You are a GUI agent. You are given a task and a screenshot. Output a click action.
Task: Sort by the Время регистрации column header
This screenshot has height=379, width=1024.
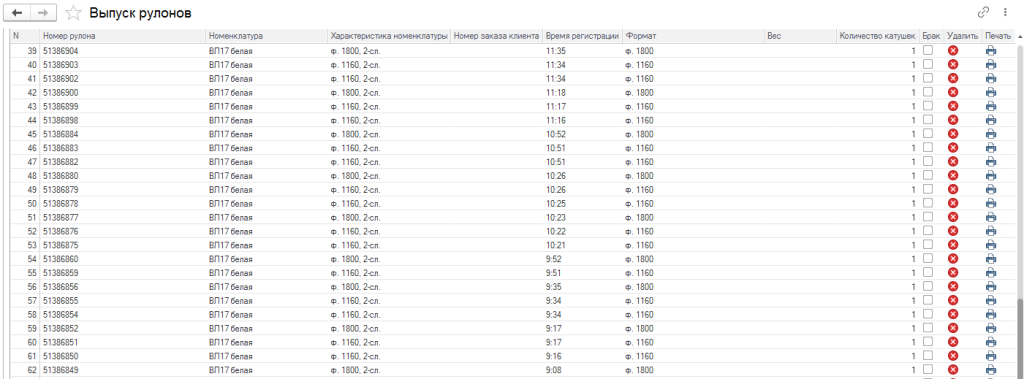coord(583,36)
